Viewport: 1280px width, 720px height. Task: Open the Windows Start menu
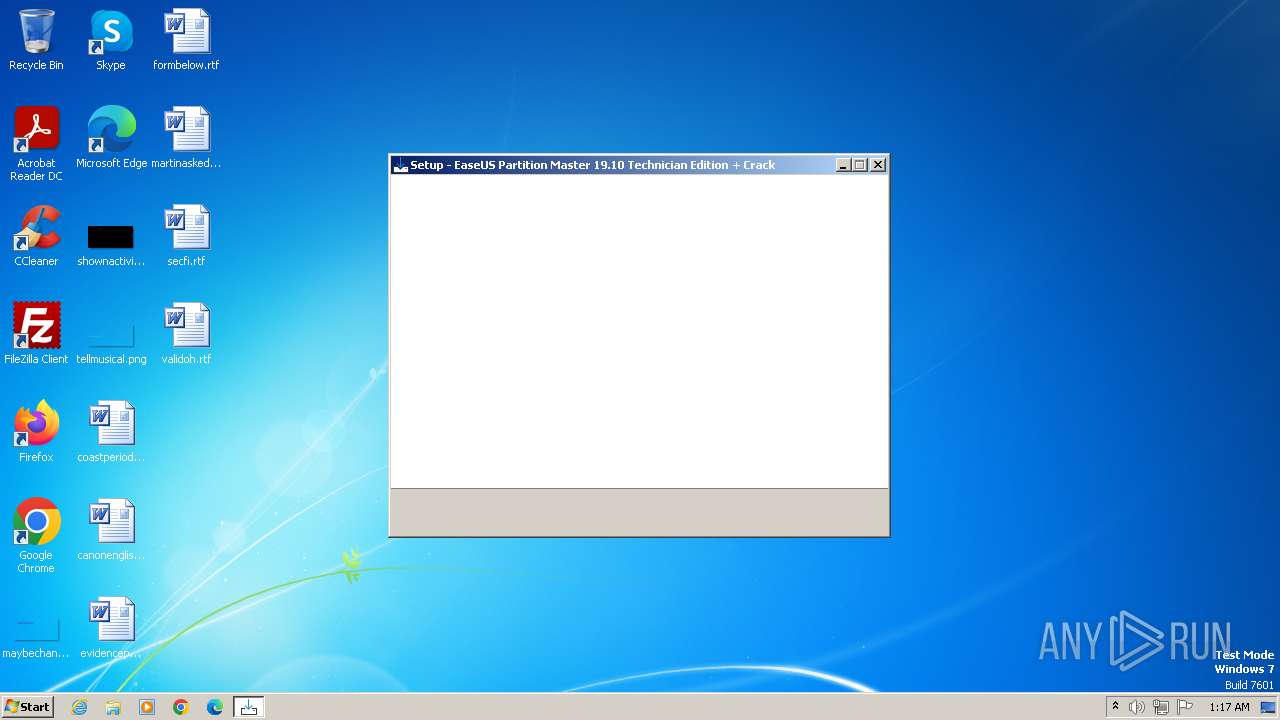coord(27,707)
